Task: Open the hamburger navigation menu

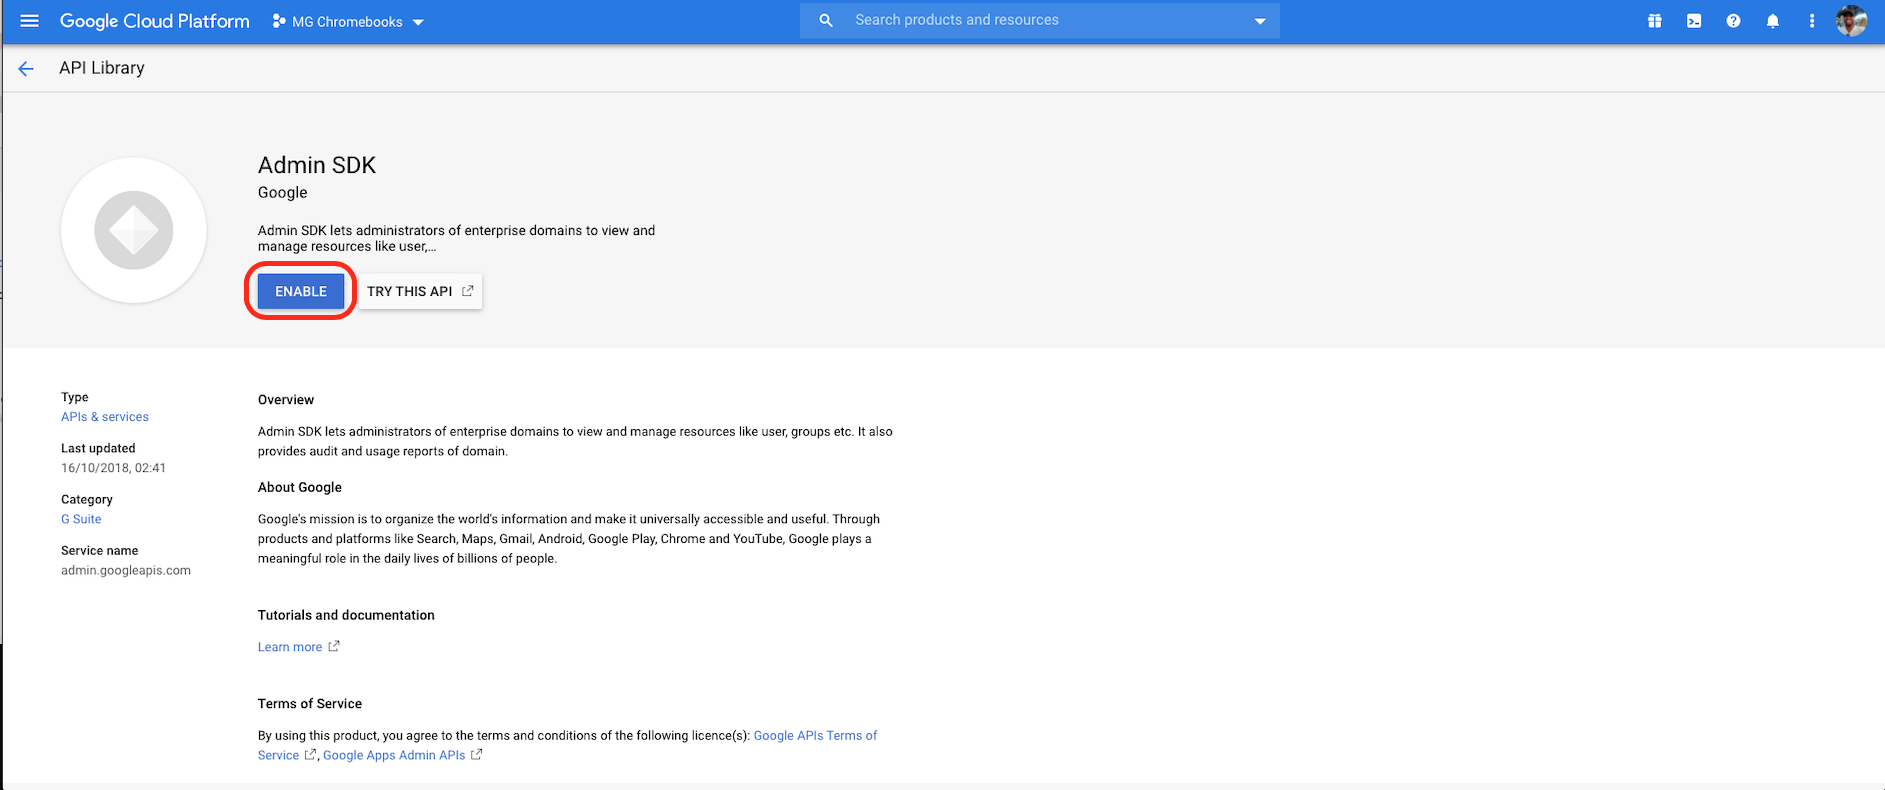Action: (29, 21)
